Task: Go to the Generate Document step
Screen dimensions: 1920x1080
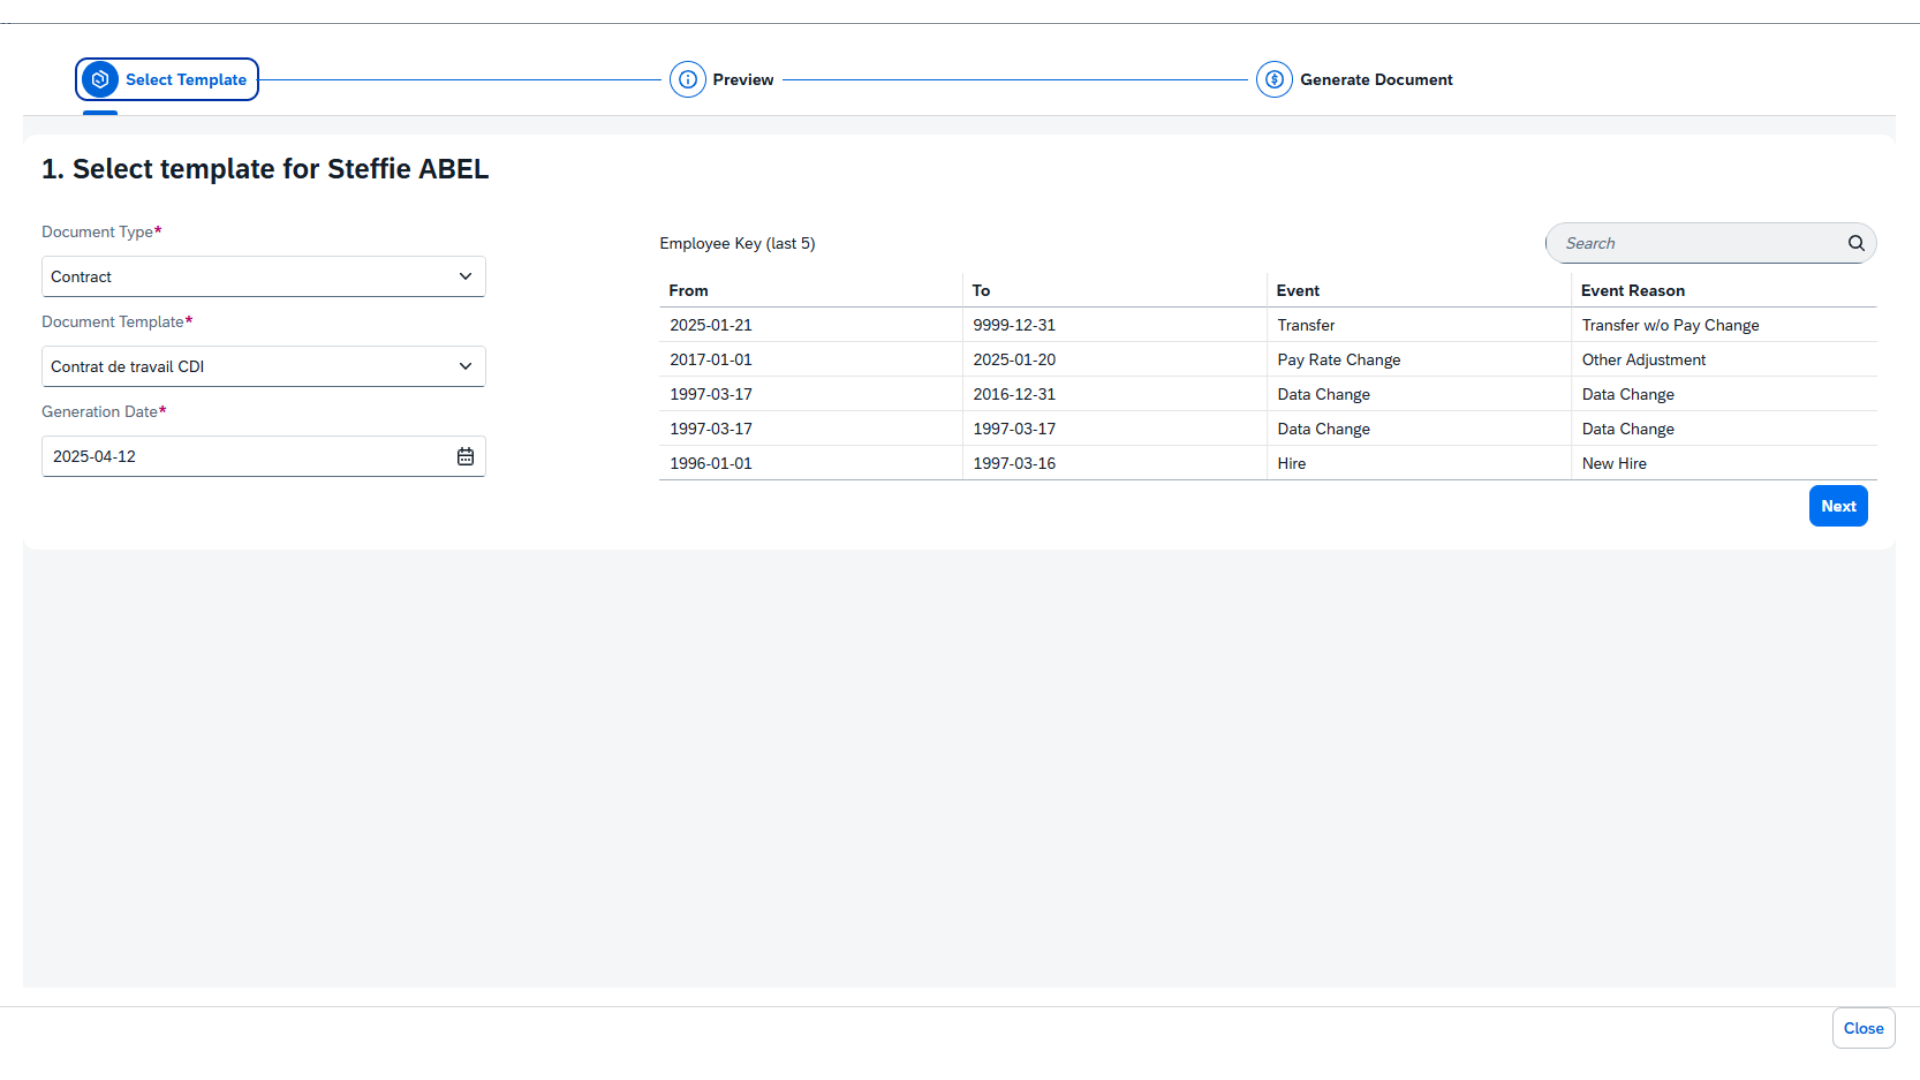Action: point(1376,79)
